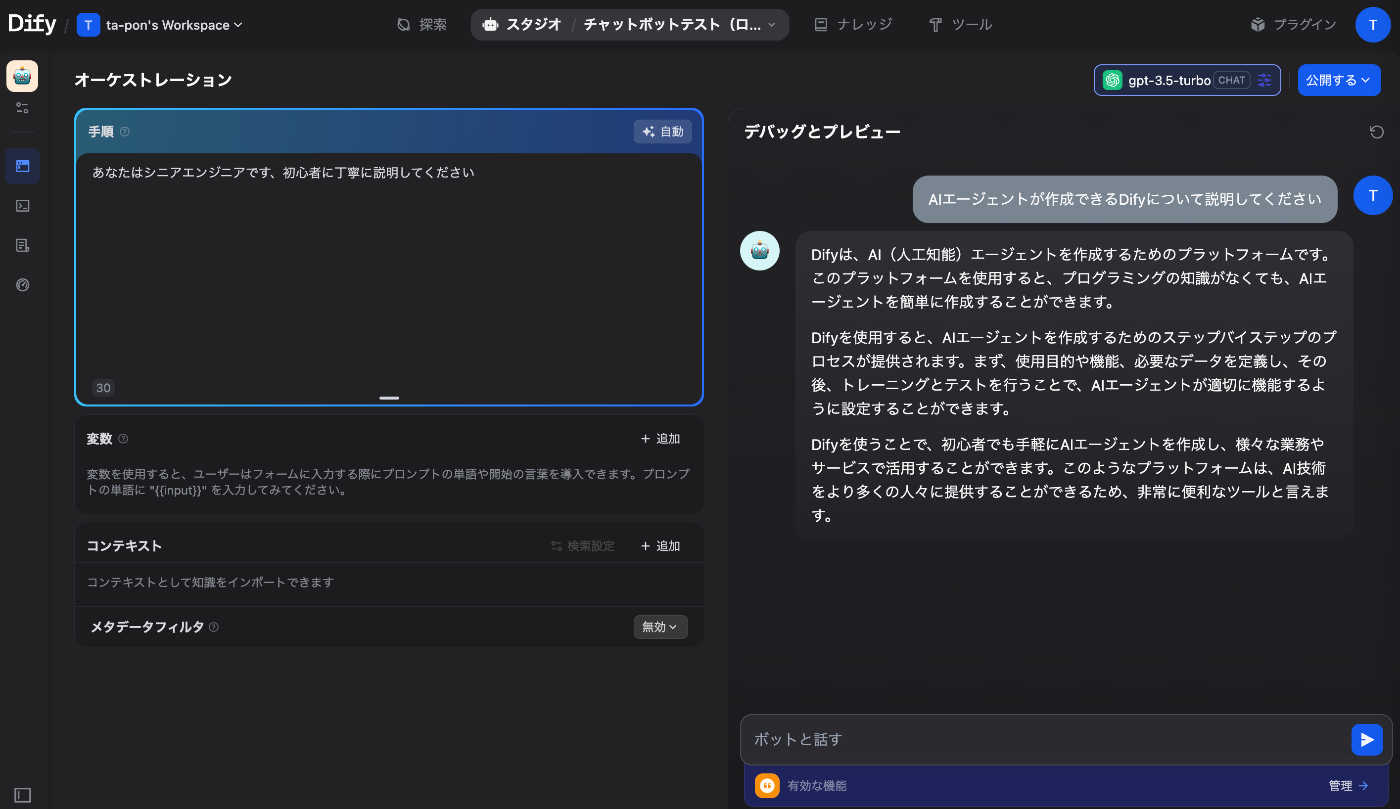Click the コンテキスト section title
The image size is (1400, 809).
(x=124, y=546)
